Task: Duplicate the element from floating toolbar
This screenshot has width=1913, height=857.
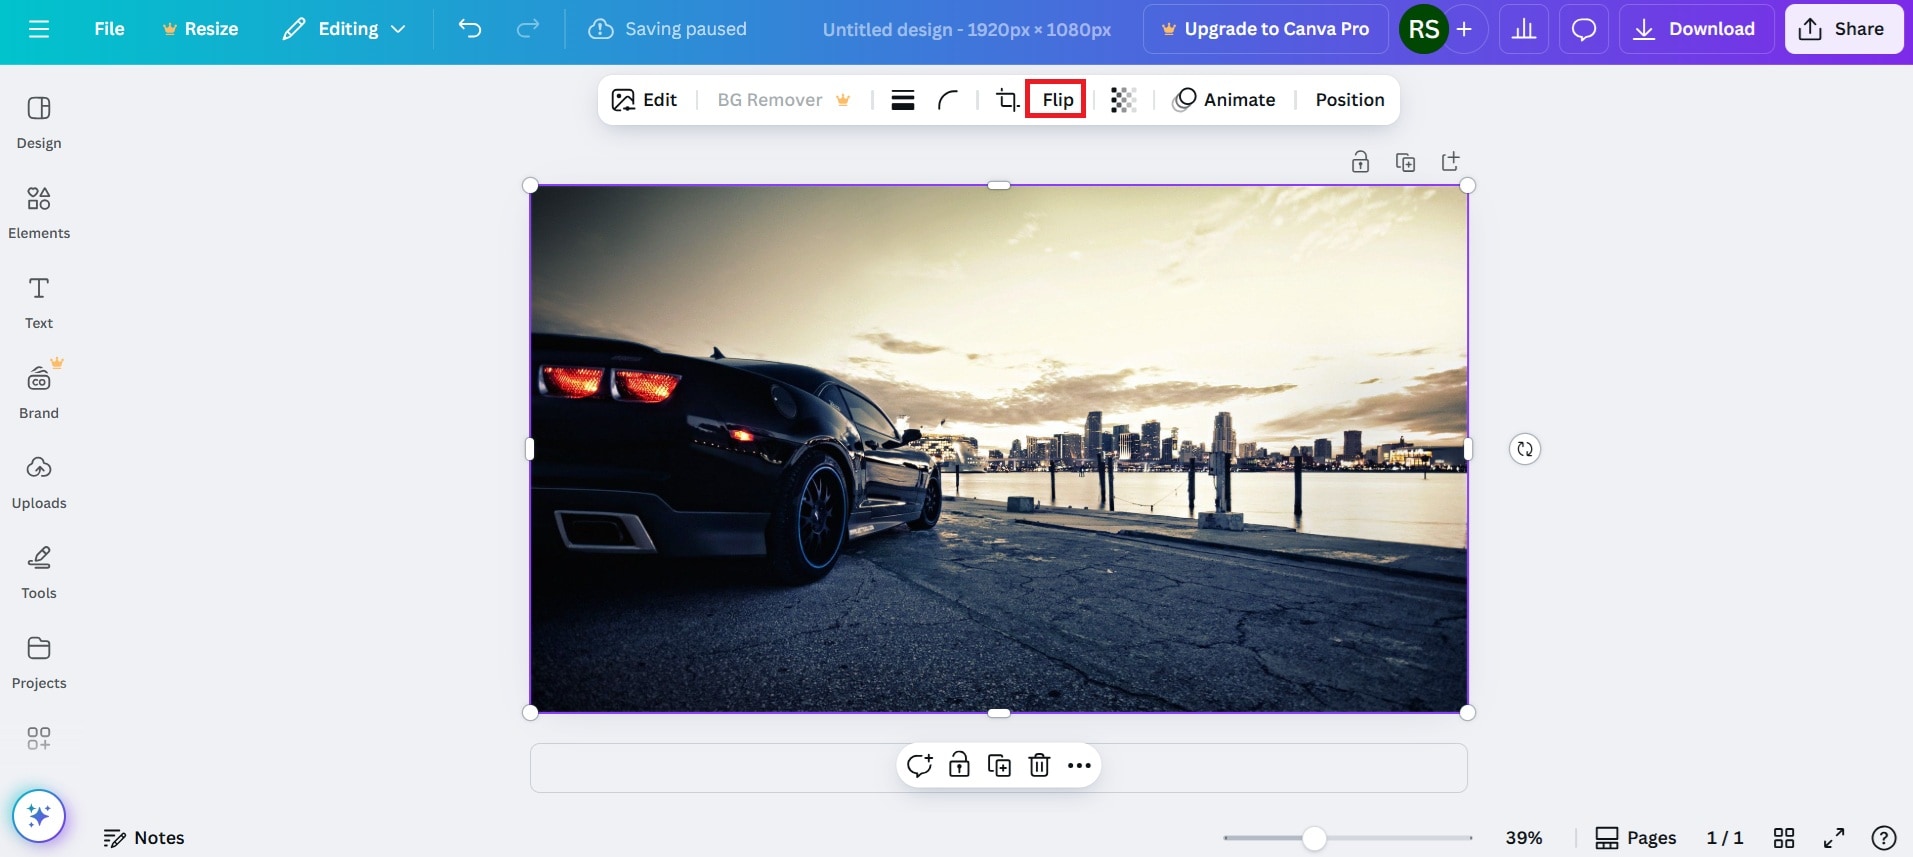Action: pos(999,766)
